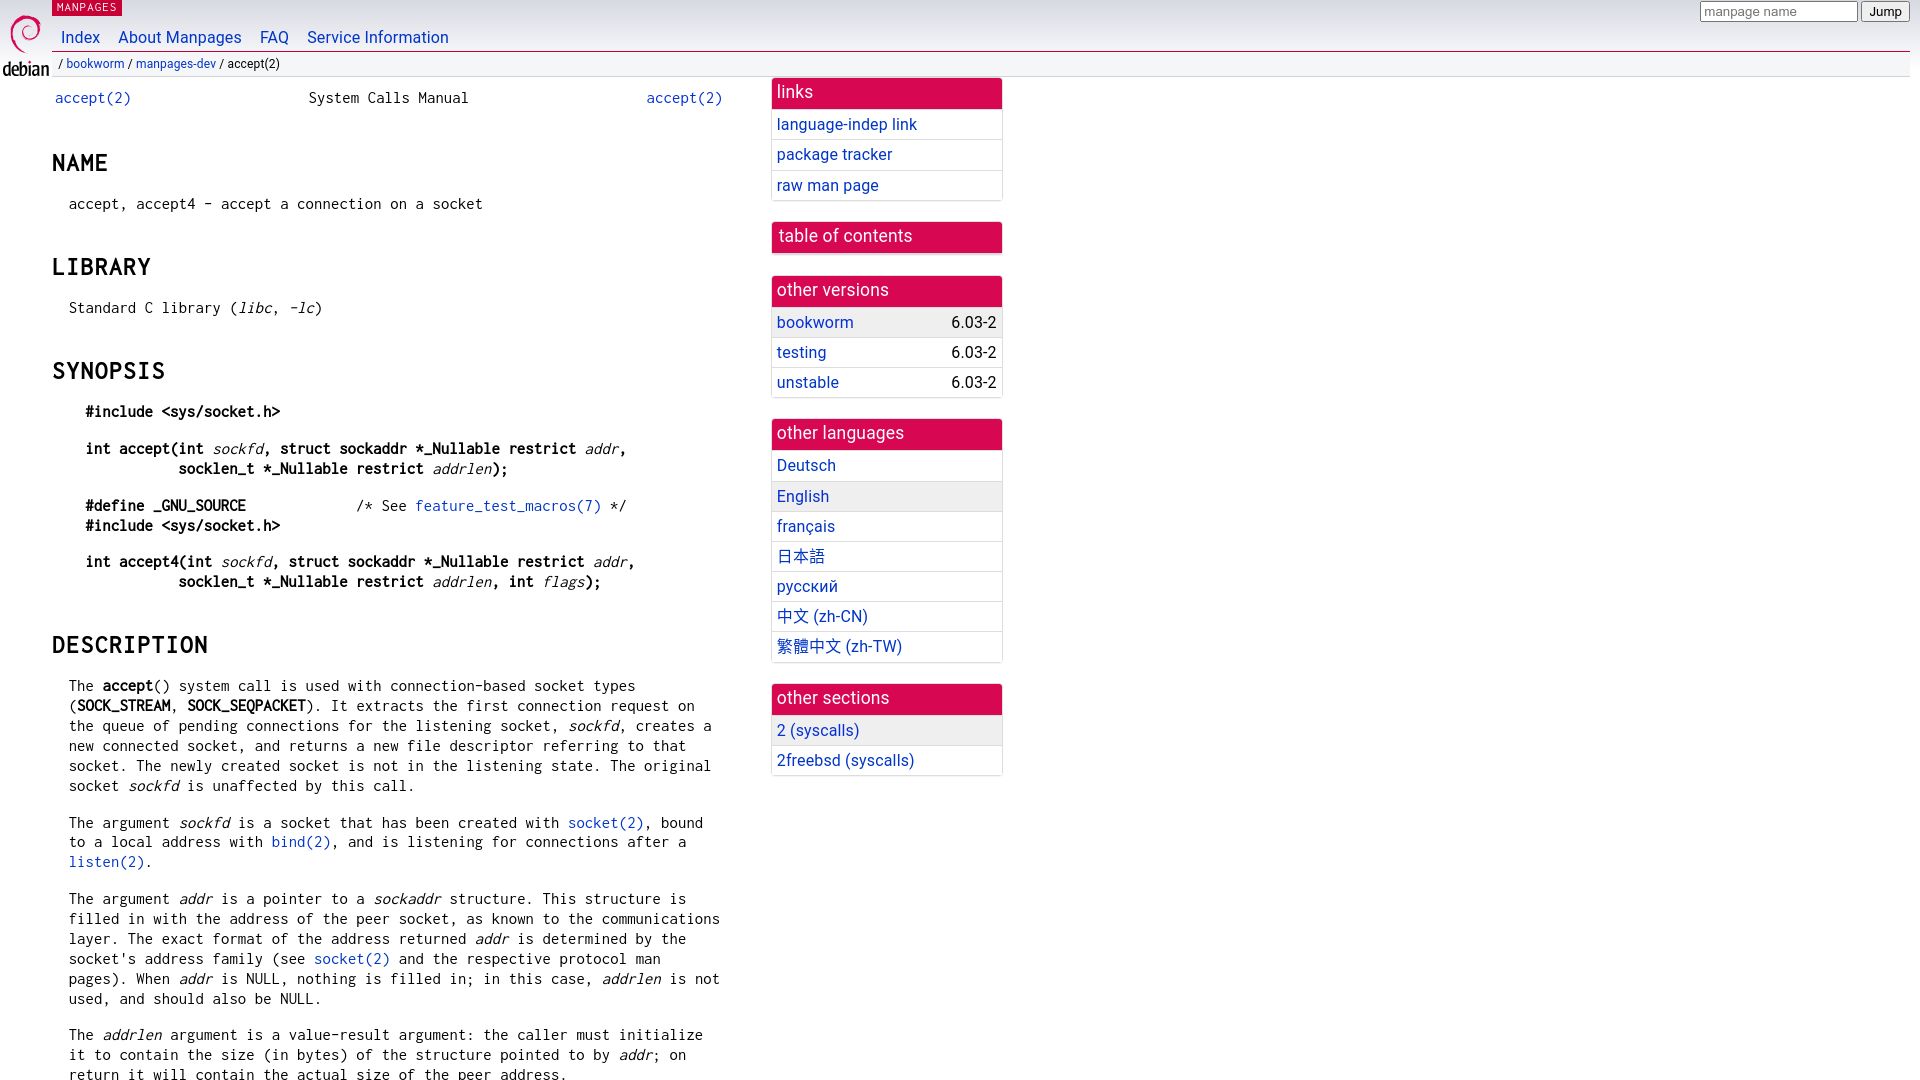The image size is (1920, 1080).
Task: Click 'System Calls Manual' header text
Action: pyautogui.click(x=388, y=98)
